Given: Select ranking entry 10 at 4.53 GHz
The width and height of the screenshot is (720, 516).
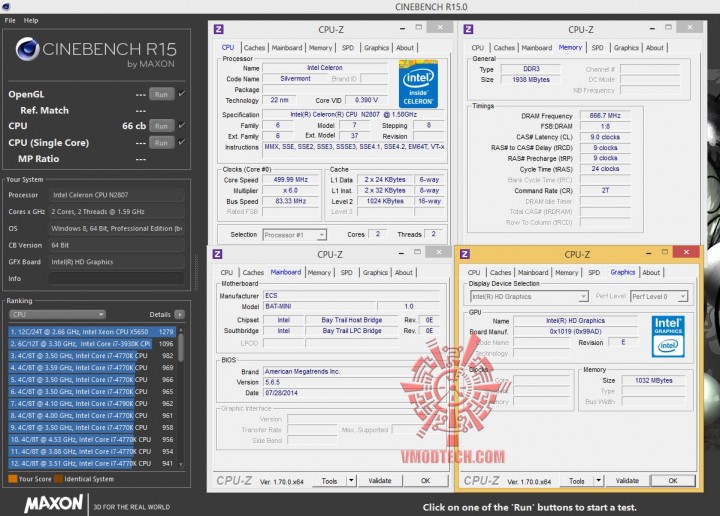Looking at the screenshot, I should (x=92, y=439).
